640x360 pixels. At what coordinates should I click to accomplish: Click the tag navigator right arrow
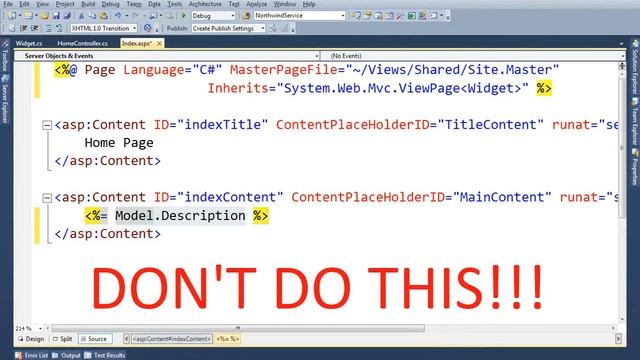(x=619, y=339)
